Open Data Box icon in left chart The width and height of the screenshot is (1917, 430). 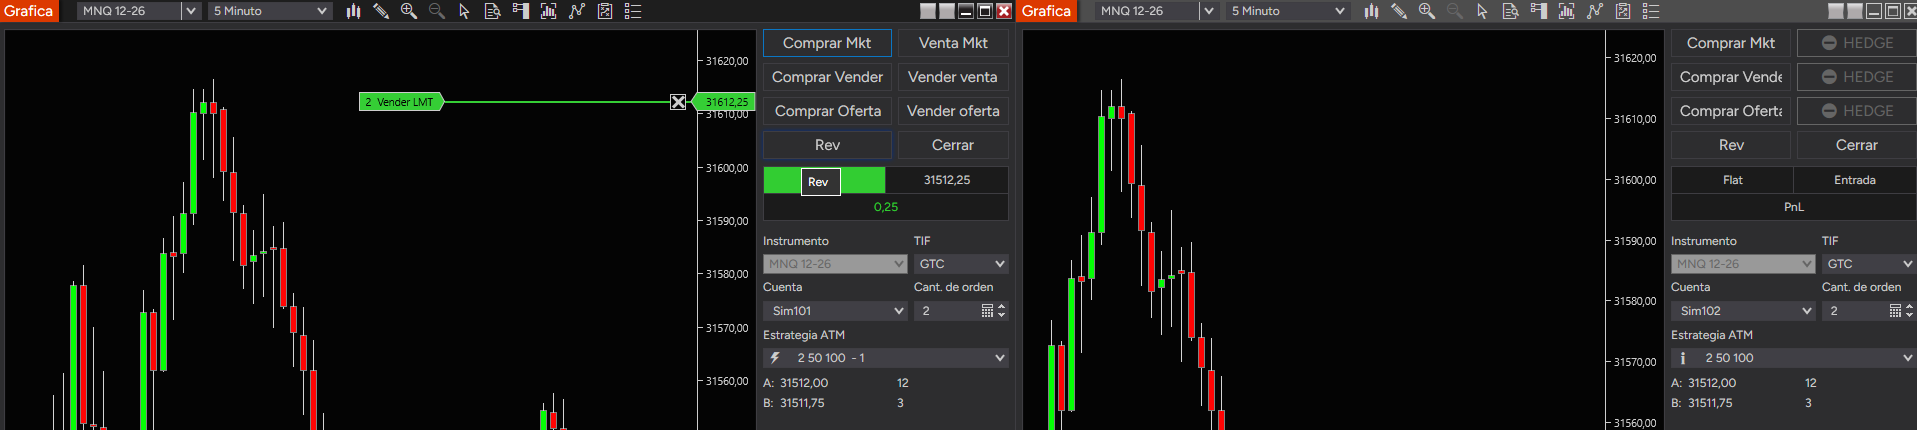[492, 11]
